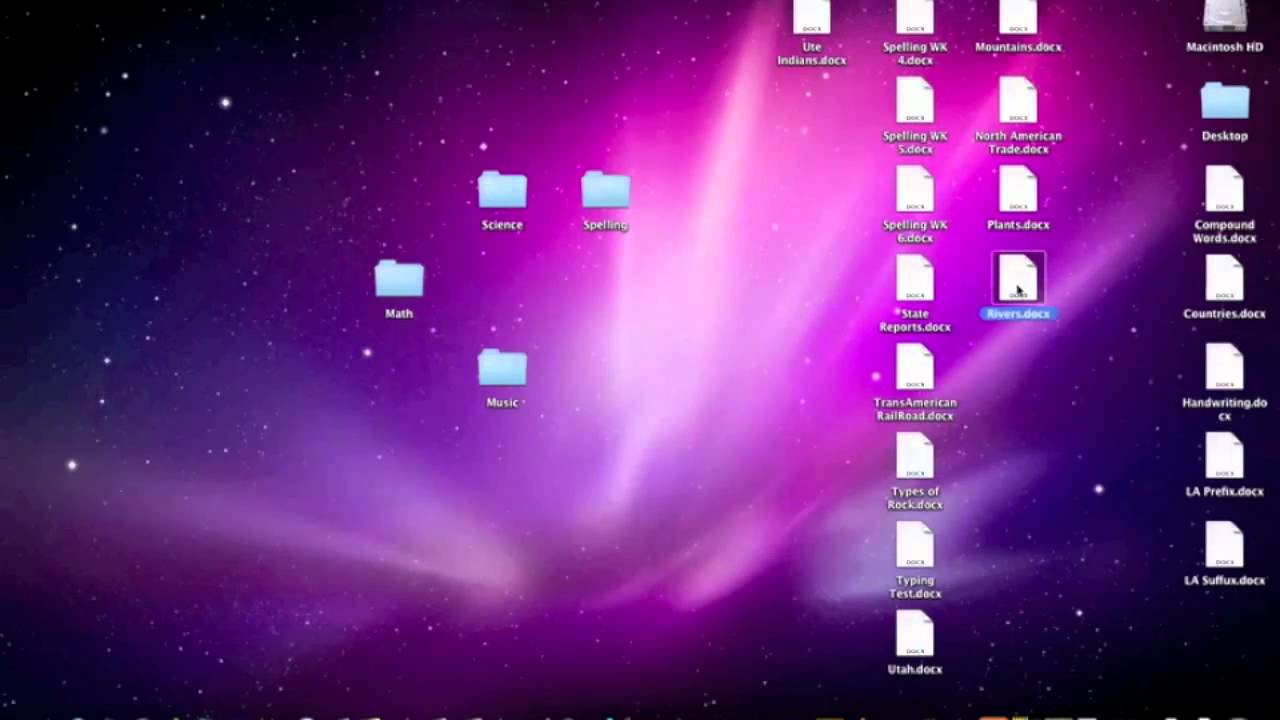The image size is (1280, 720).
Task: Select the Utah.docx file icon
Action: tap(915, 635)
